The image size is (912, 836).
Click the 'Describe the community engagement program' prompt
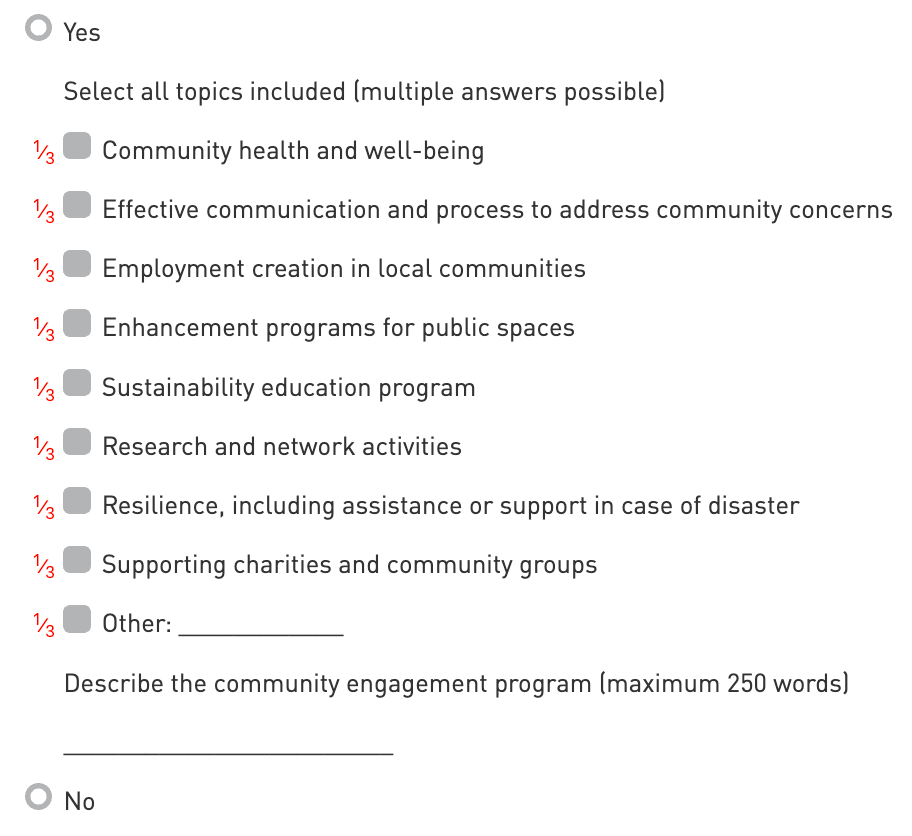[x=456, y=684]
